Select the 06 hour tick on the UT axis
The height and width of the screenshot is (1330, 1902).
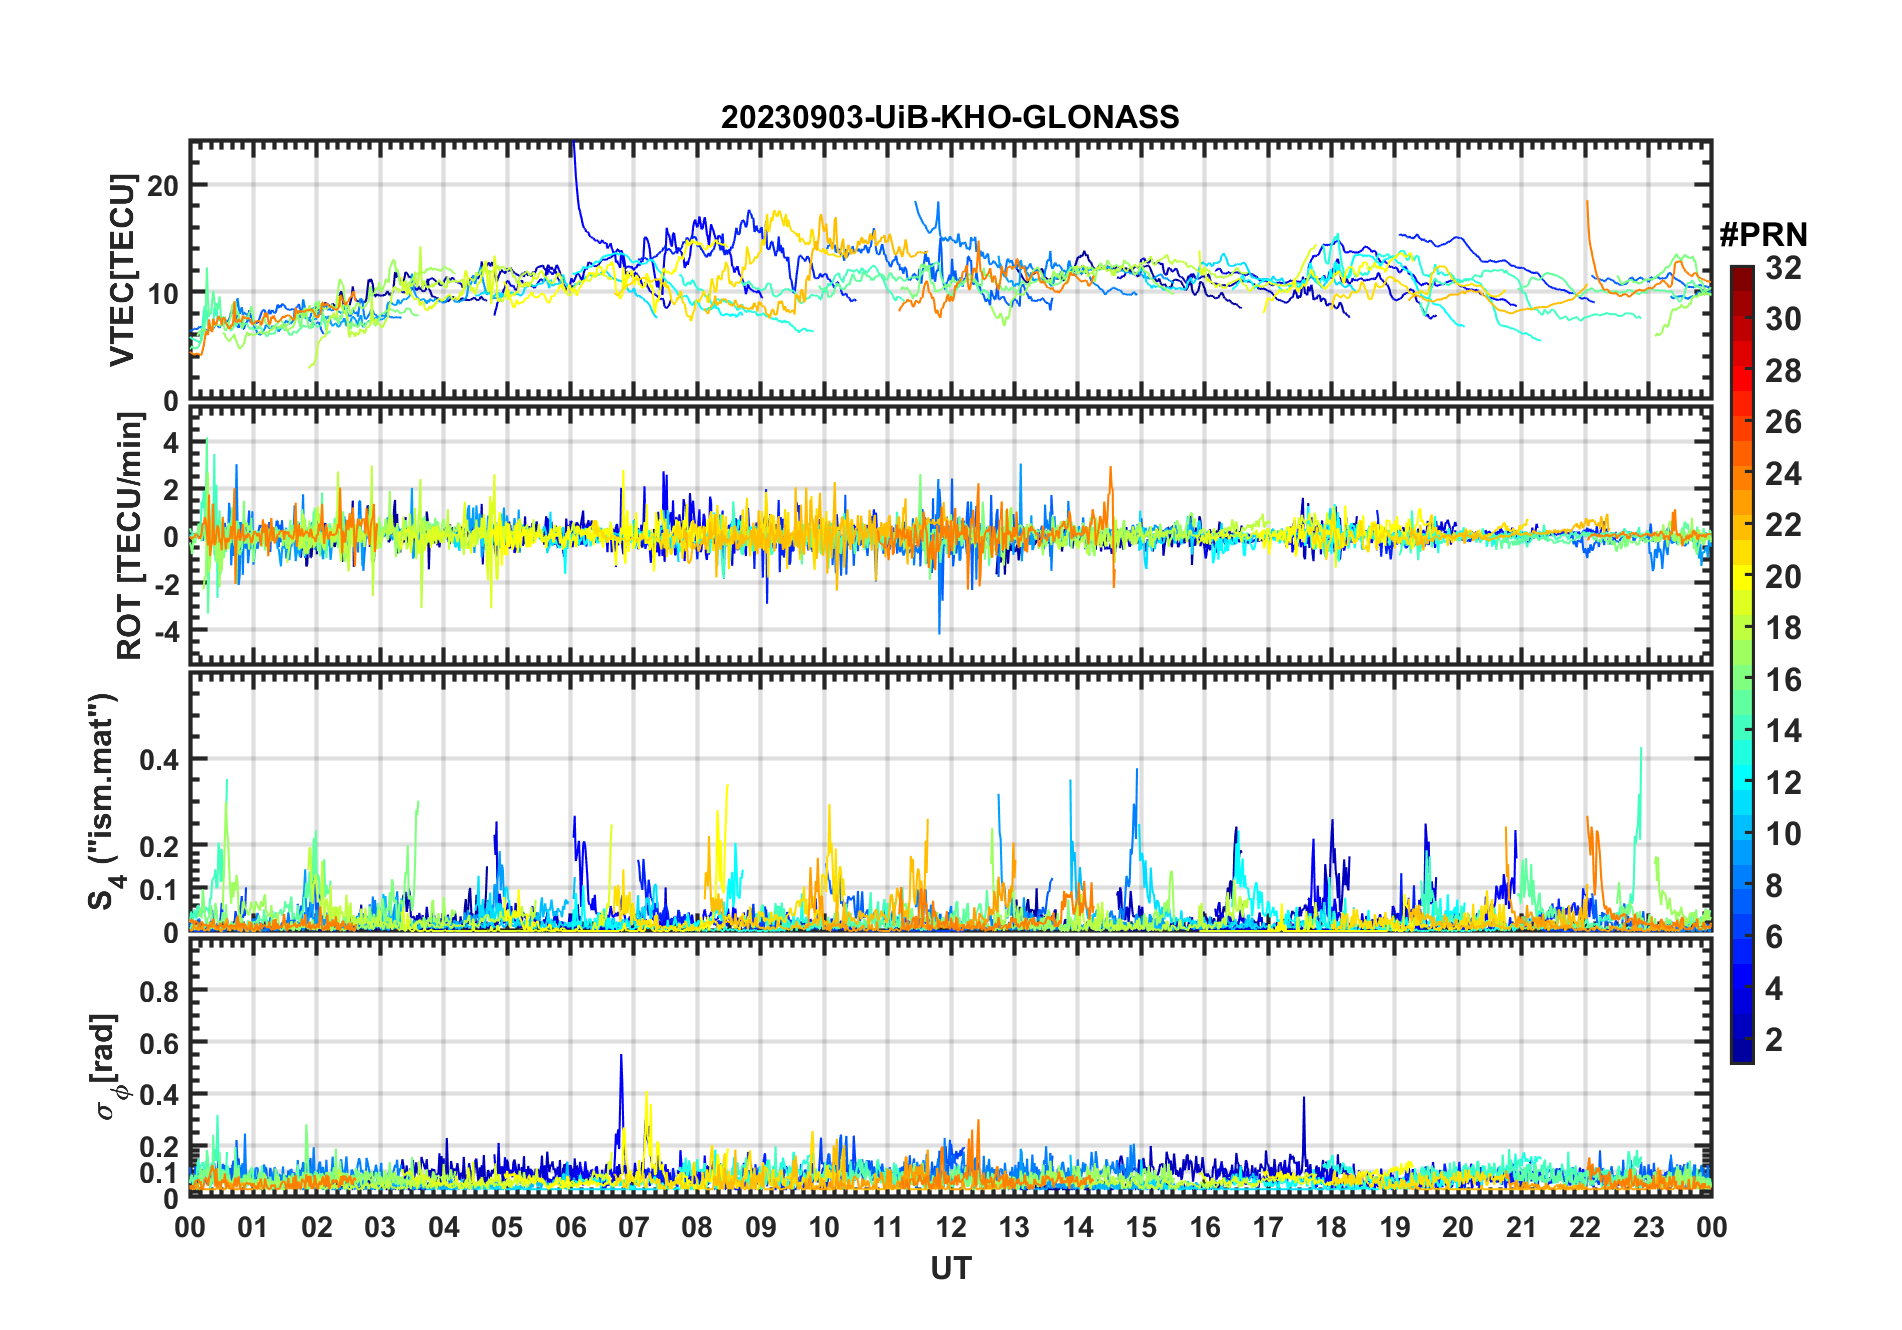point(570,1227)
